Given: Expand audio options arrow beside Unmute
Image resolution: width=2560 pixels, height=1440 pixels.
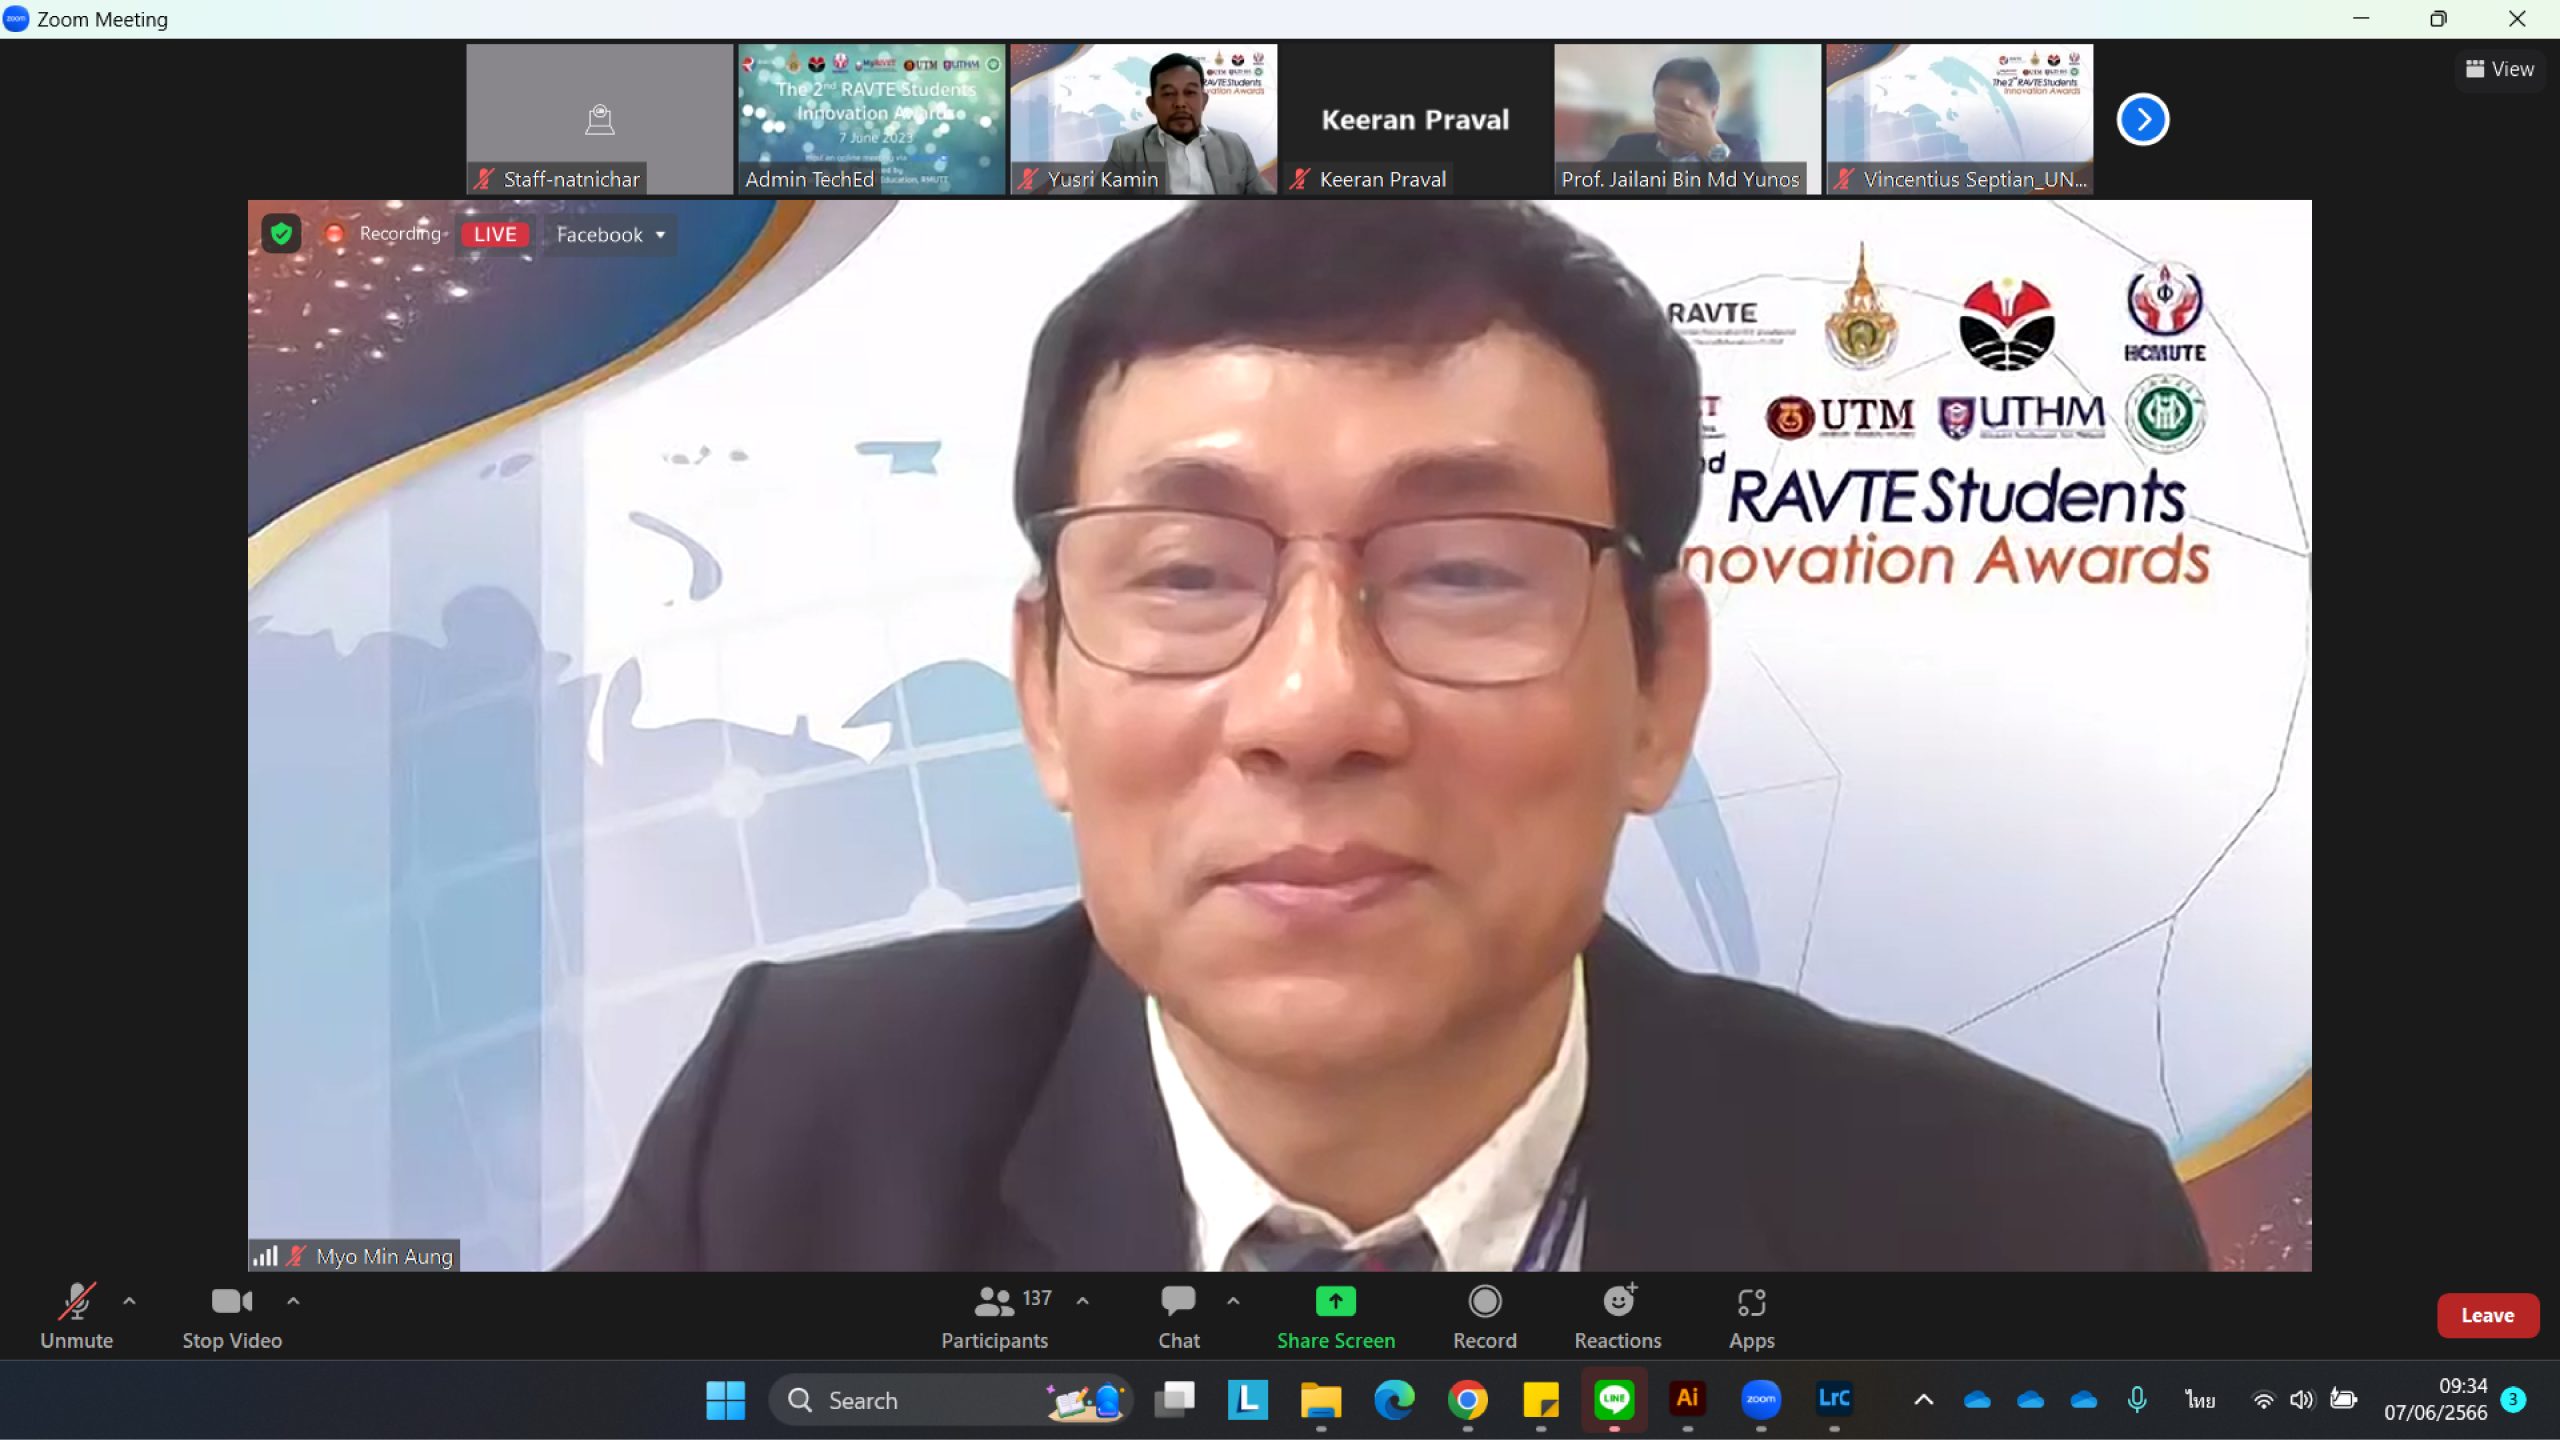Looking at the screenshot, I should click(x=129, y=1301).
